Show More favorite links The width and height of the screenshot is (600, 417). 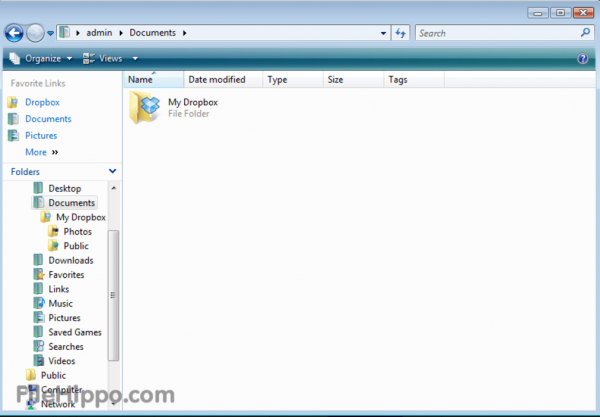(x=41, y=152)
